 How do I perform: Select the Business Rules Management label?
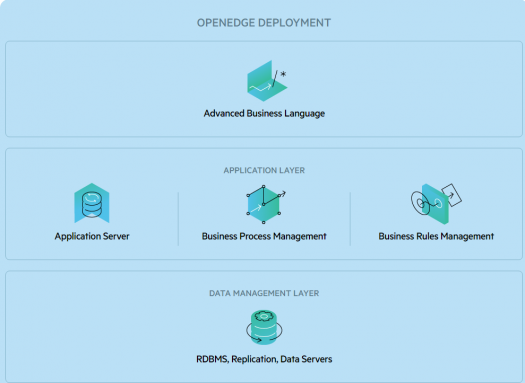tap(436, 236)
